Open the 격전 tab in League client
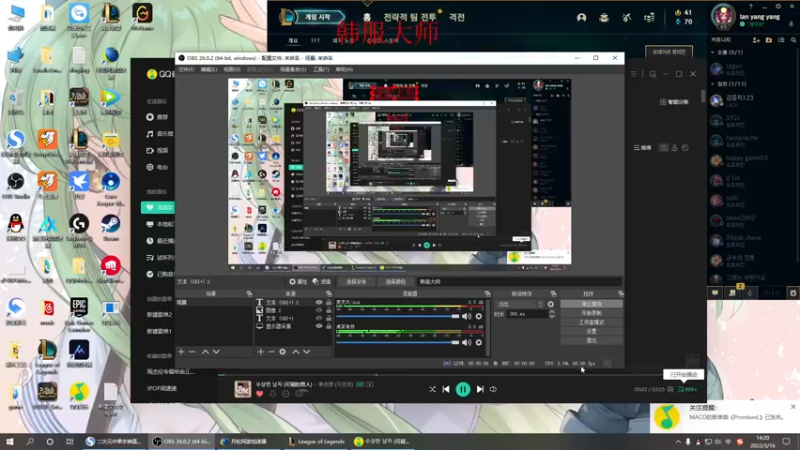 pos(457,17)
